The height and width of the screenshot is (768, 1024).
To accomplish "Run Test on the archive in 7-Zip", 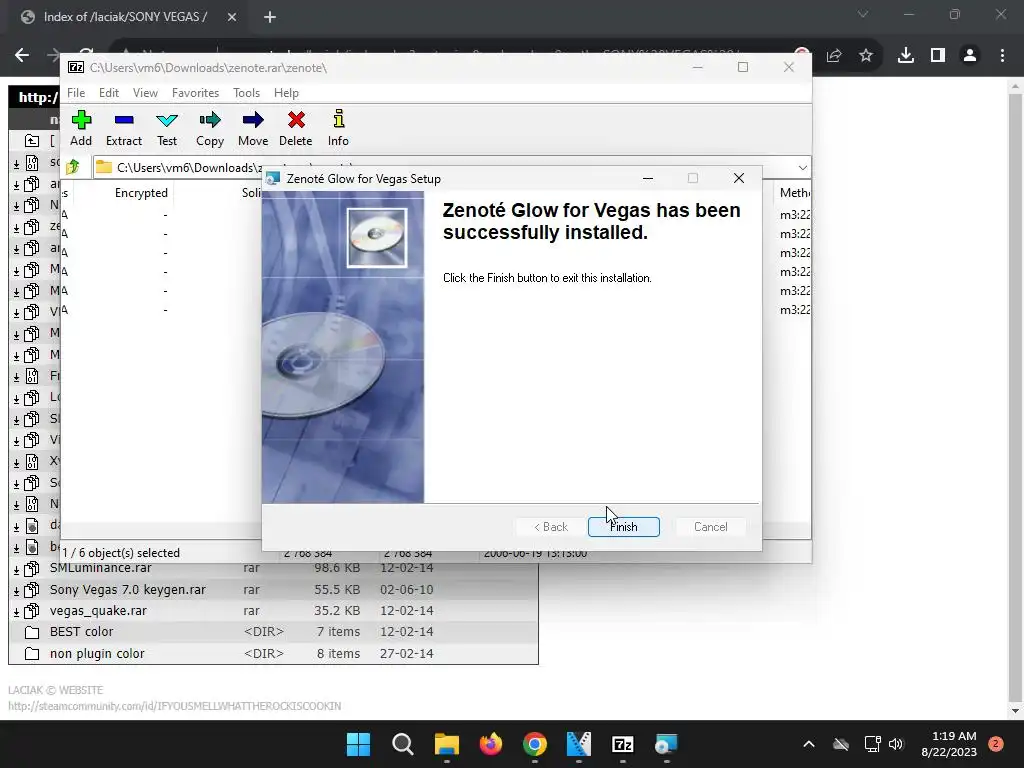I will (167, 129).
